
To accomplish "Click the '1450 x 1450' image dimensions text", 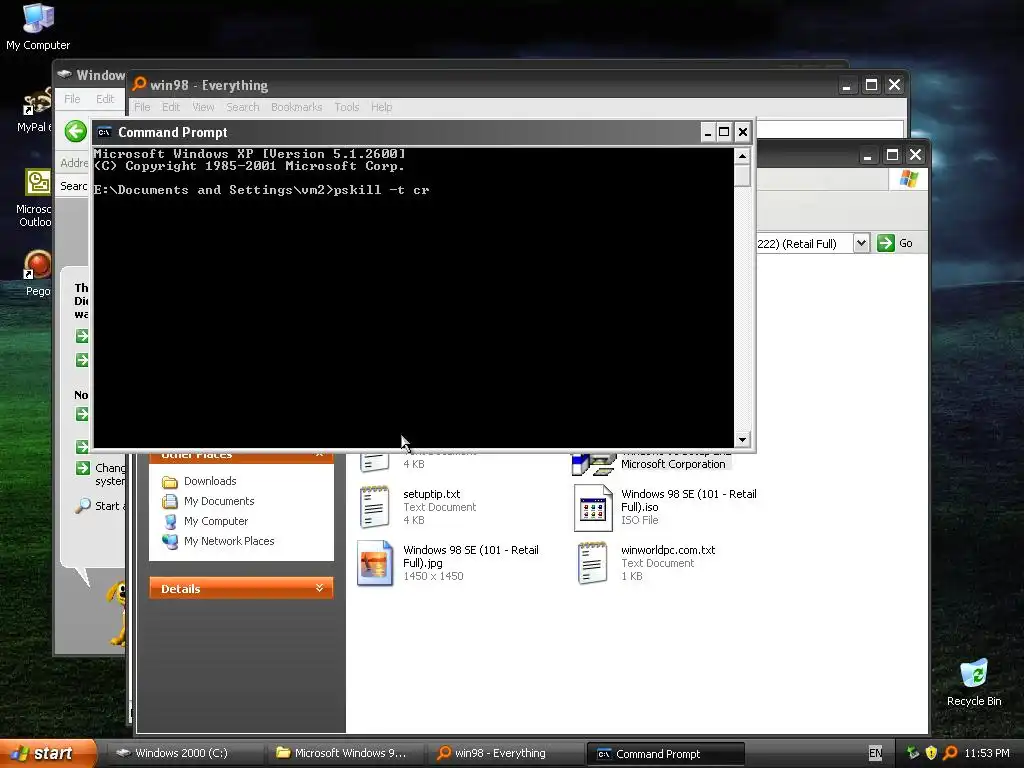I will click(x=433, y=577).
